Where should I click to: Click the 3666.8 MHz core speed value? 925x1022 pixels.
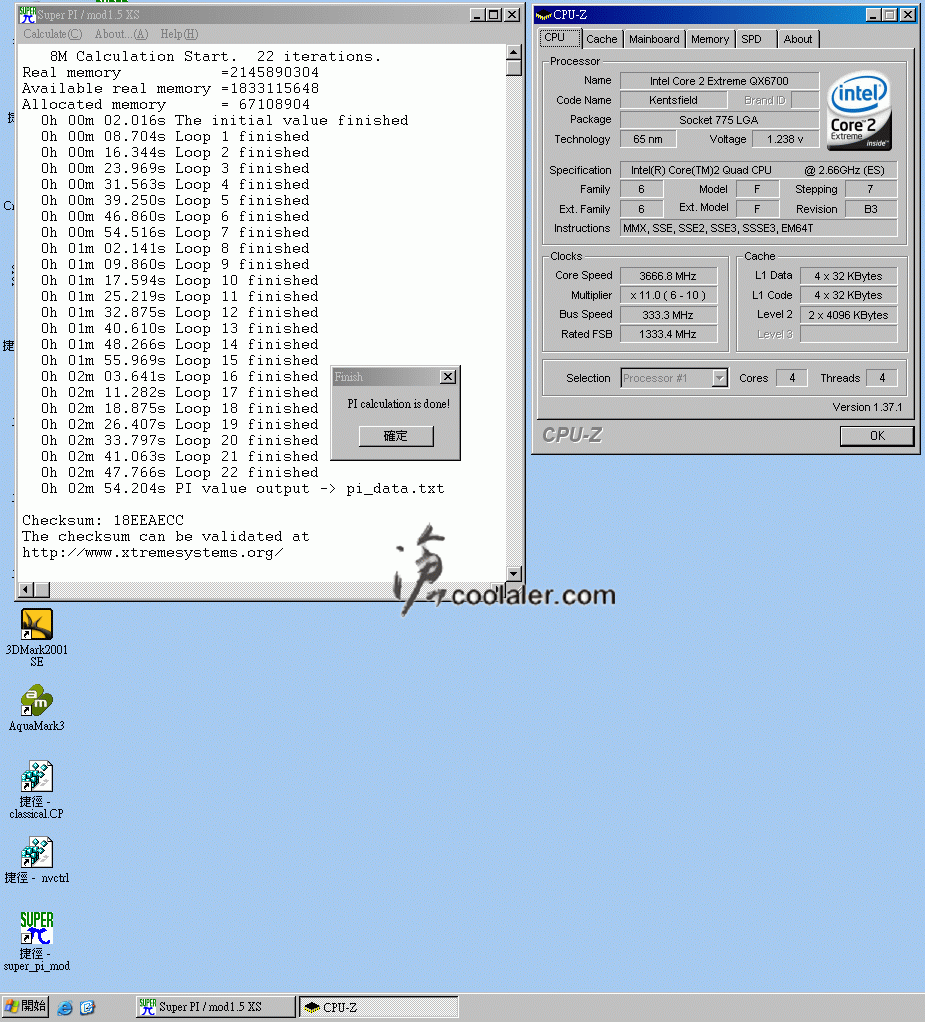(x=668, y=276)
